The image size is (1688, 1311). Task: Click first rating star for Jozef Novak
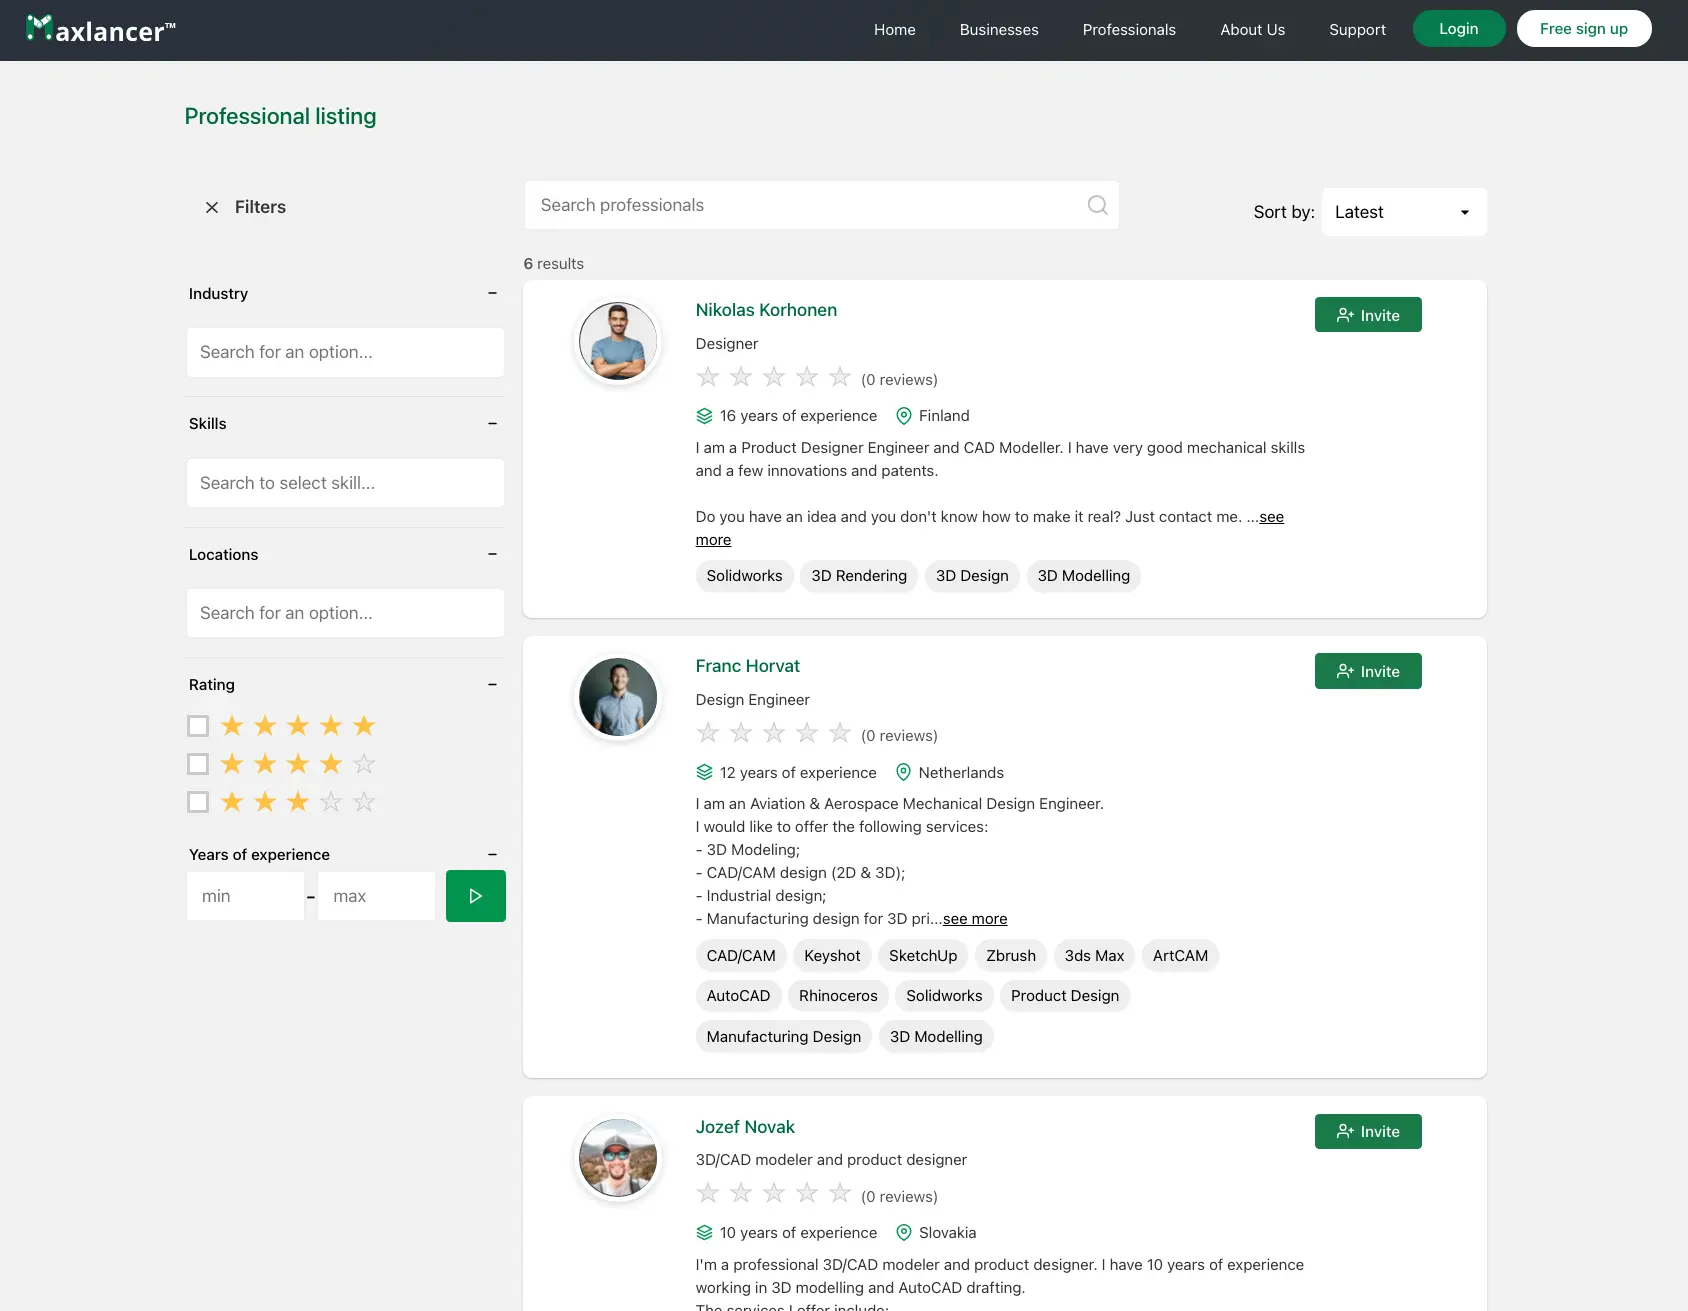[708, 1194]
